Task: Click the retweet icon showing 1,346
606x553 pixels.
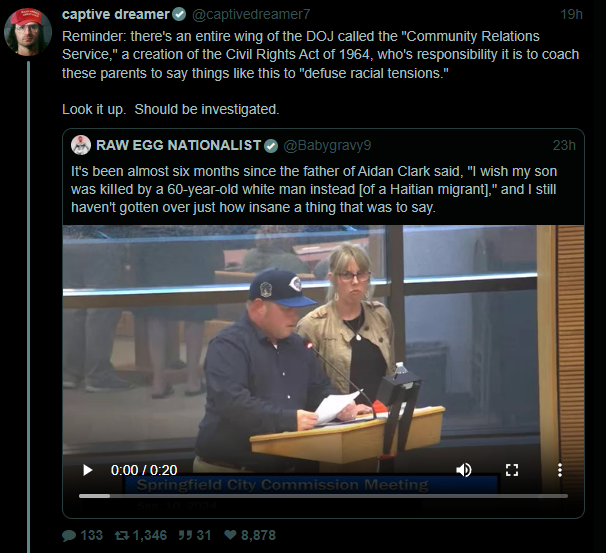Action: click(122, 536)
